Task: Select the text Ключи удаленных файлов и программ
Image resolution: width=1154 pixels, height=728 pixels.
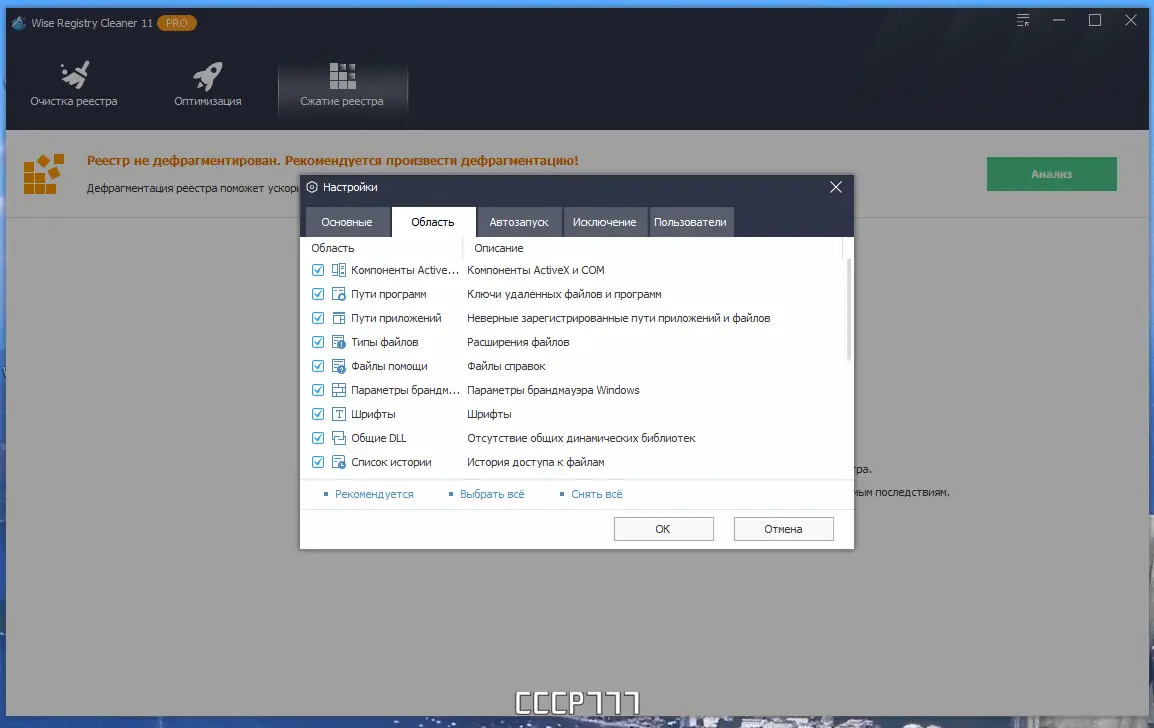Action: [x=564, y=294]
